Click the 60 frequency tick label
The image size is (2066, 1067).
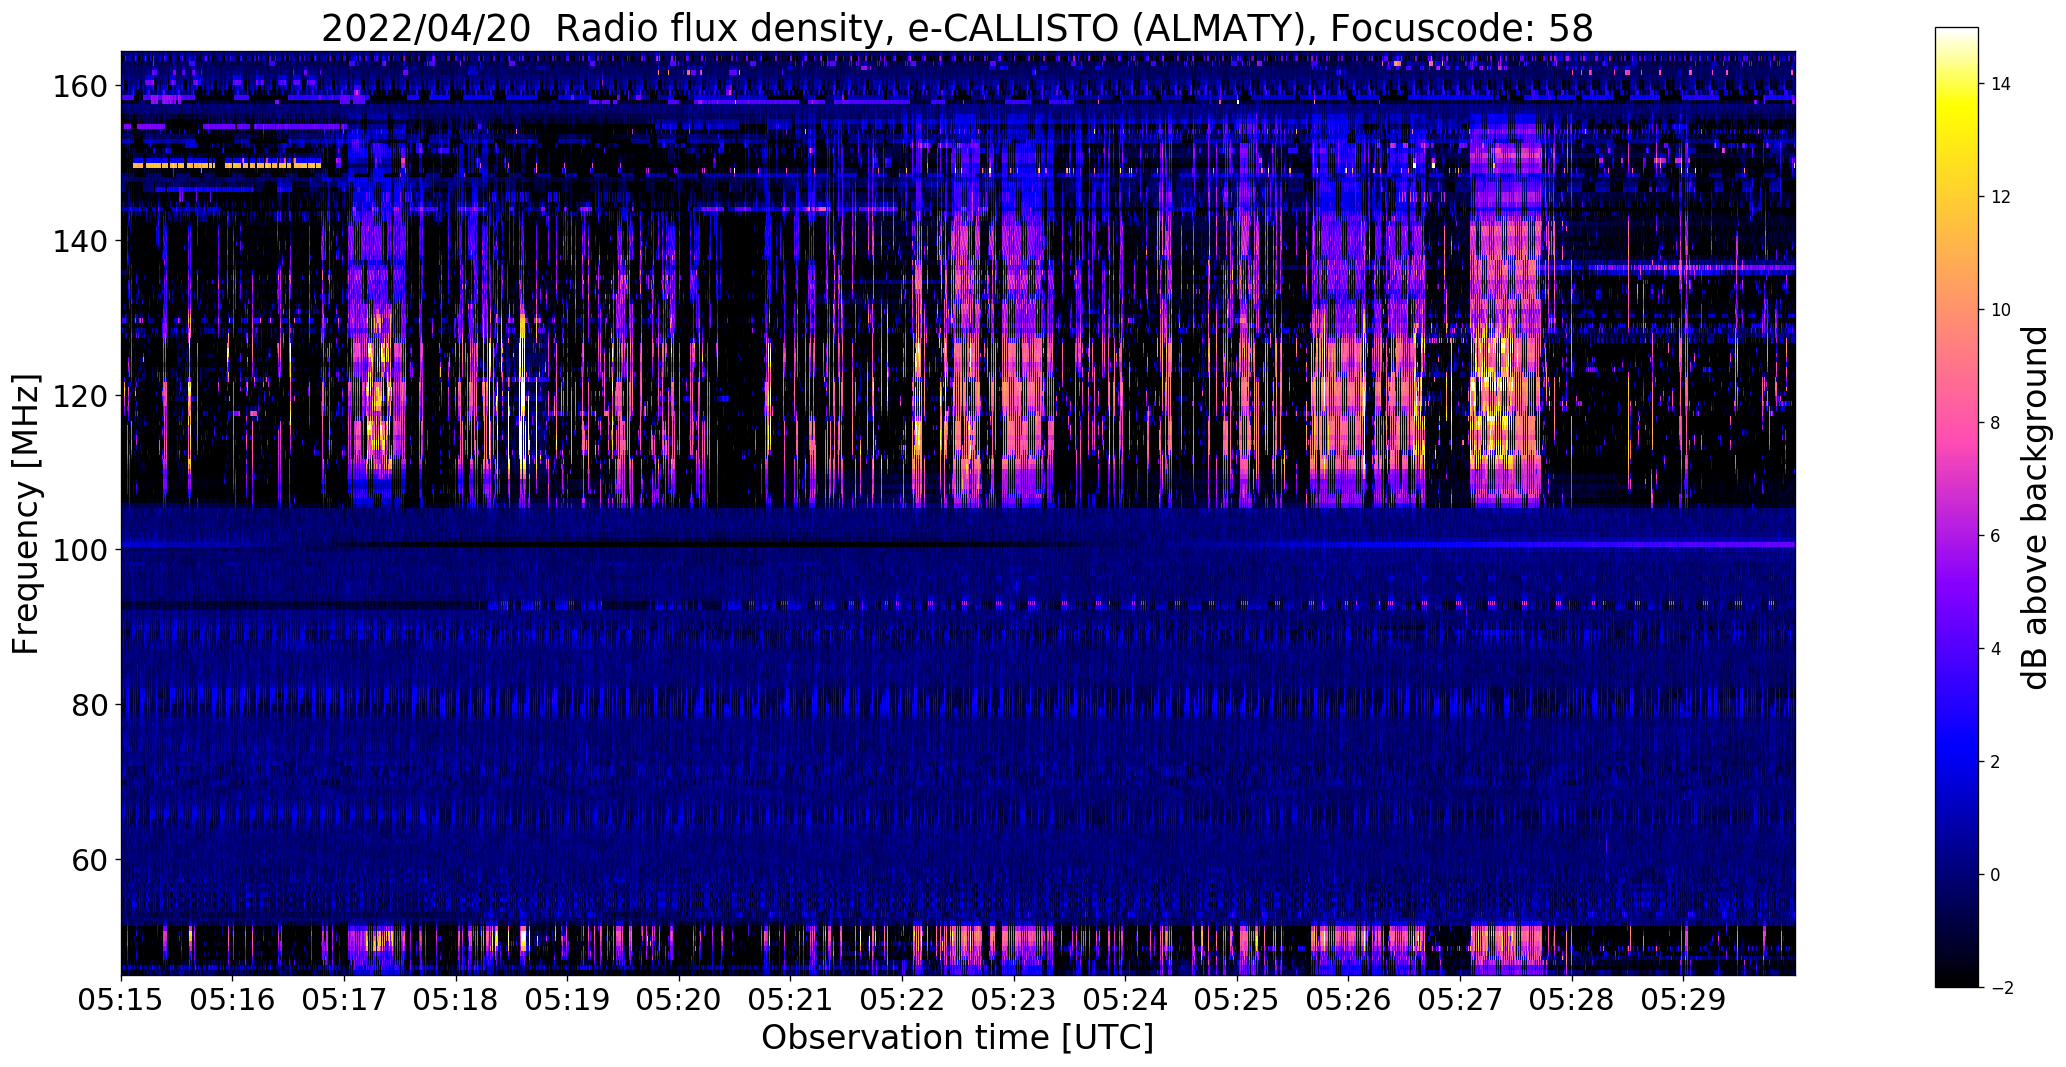click(x=88, y=860)
